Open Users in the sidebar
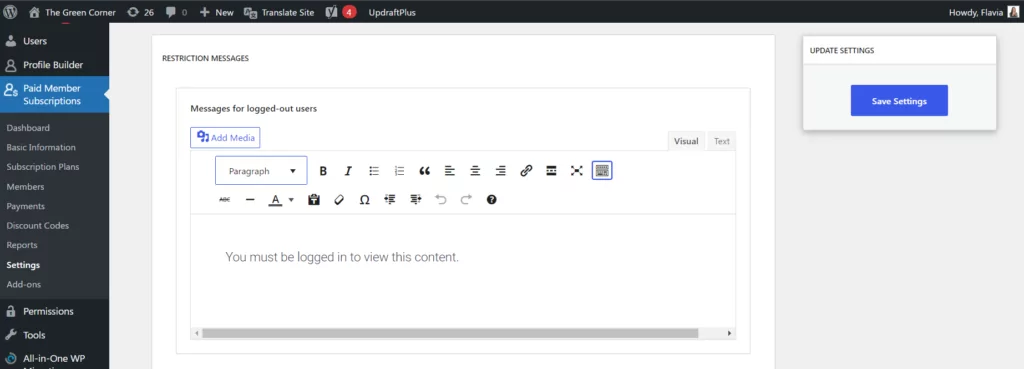 pyautogui.click(x=54, y=41)
